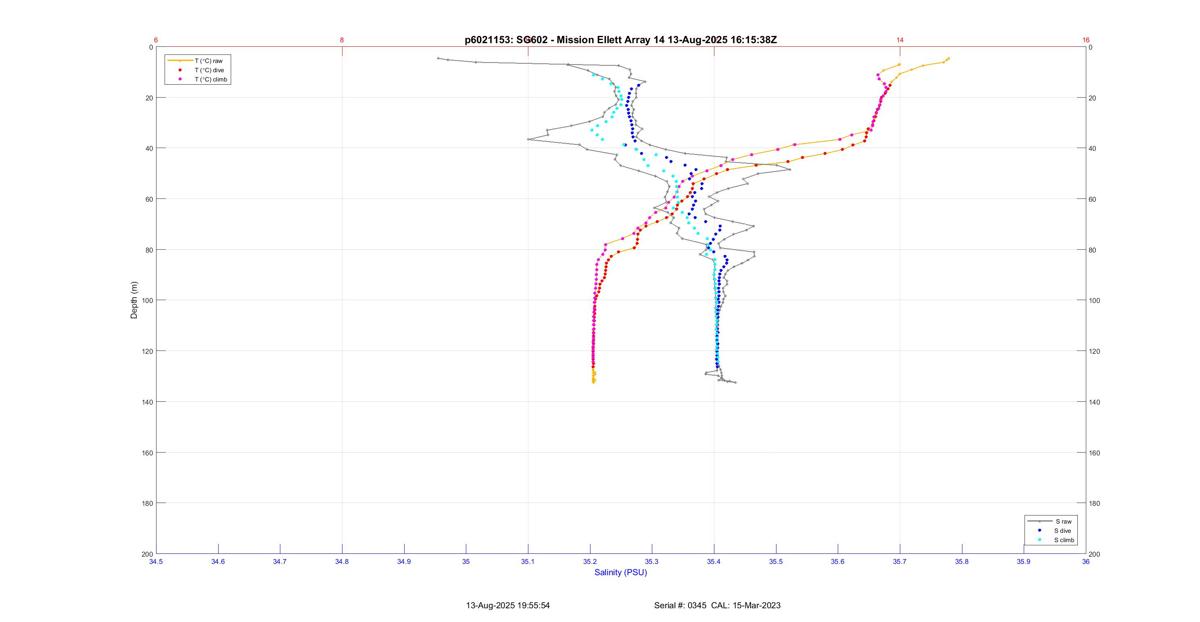Screen dimensions: 1200x622
Task: Click the 180 tick on left depth axis
Action: click(147, 503)
